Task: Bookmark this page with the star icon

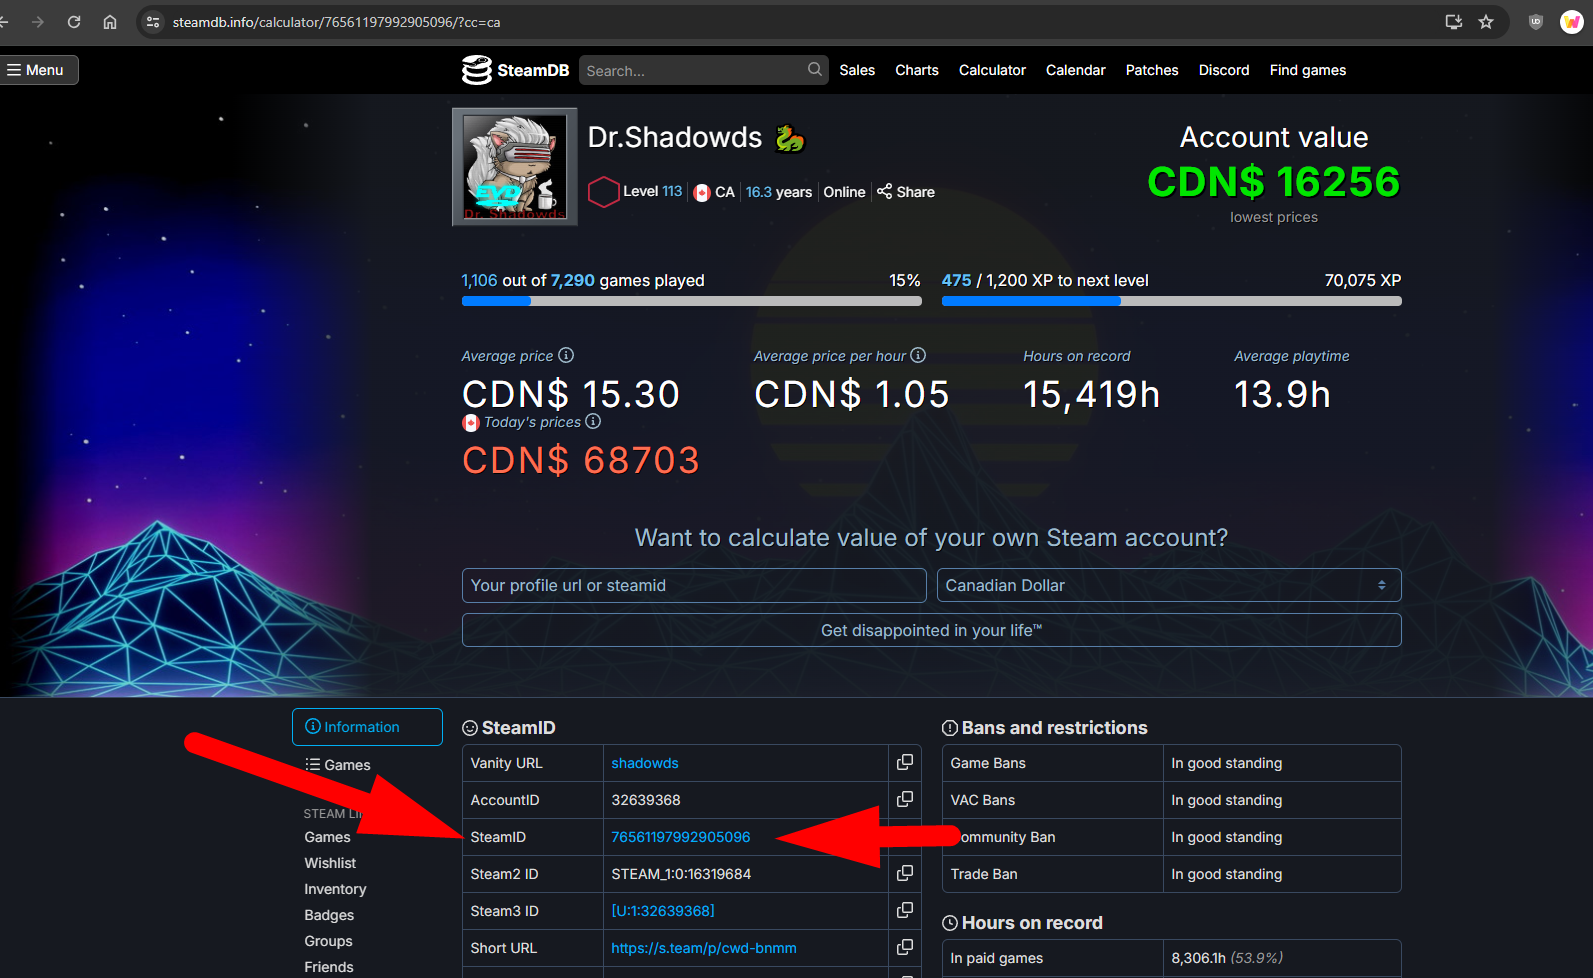Action: pos(1486,22)
